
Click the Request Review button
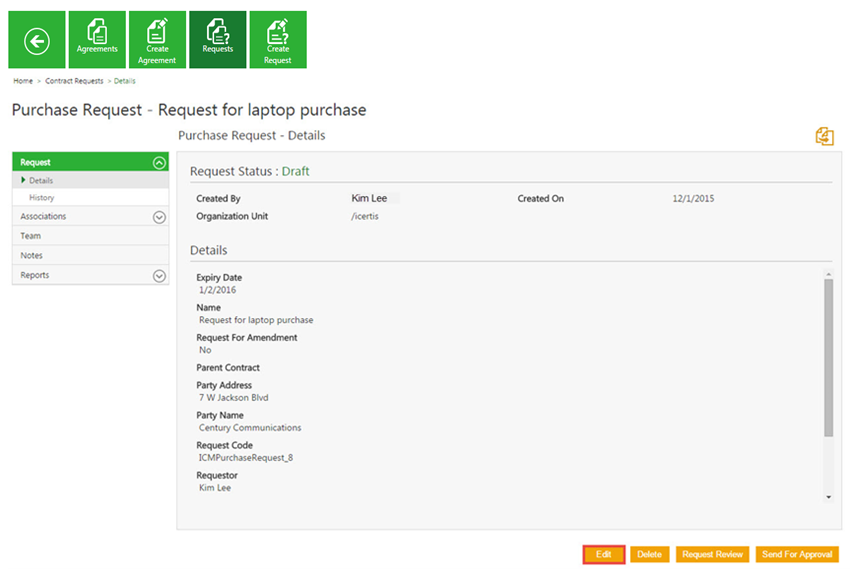712,554
